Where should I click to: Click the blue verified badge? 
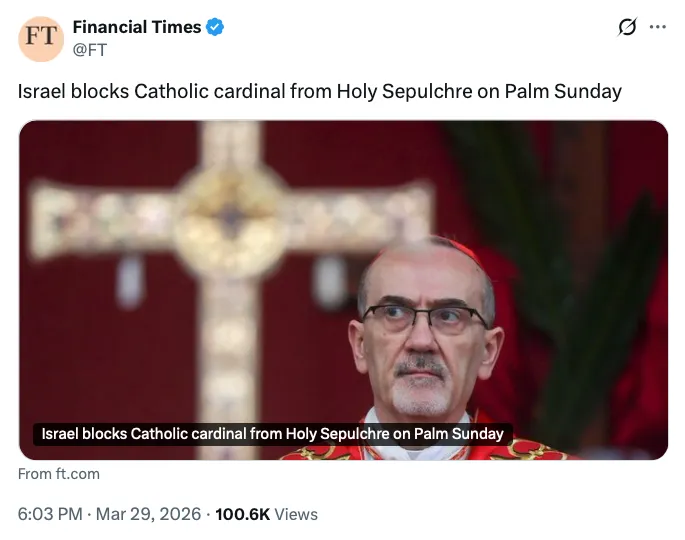click(x=215, y=28)
